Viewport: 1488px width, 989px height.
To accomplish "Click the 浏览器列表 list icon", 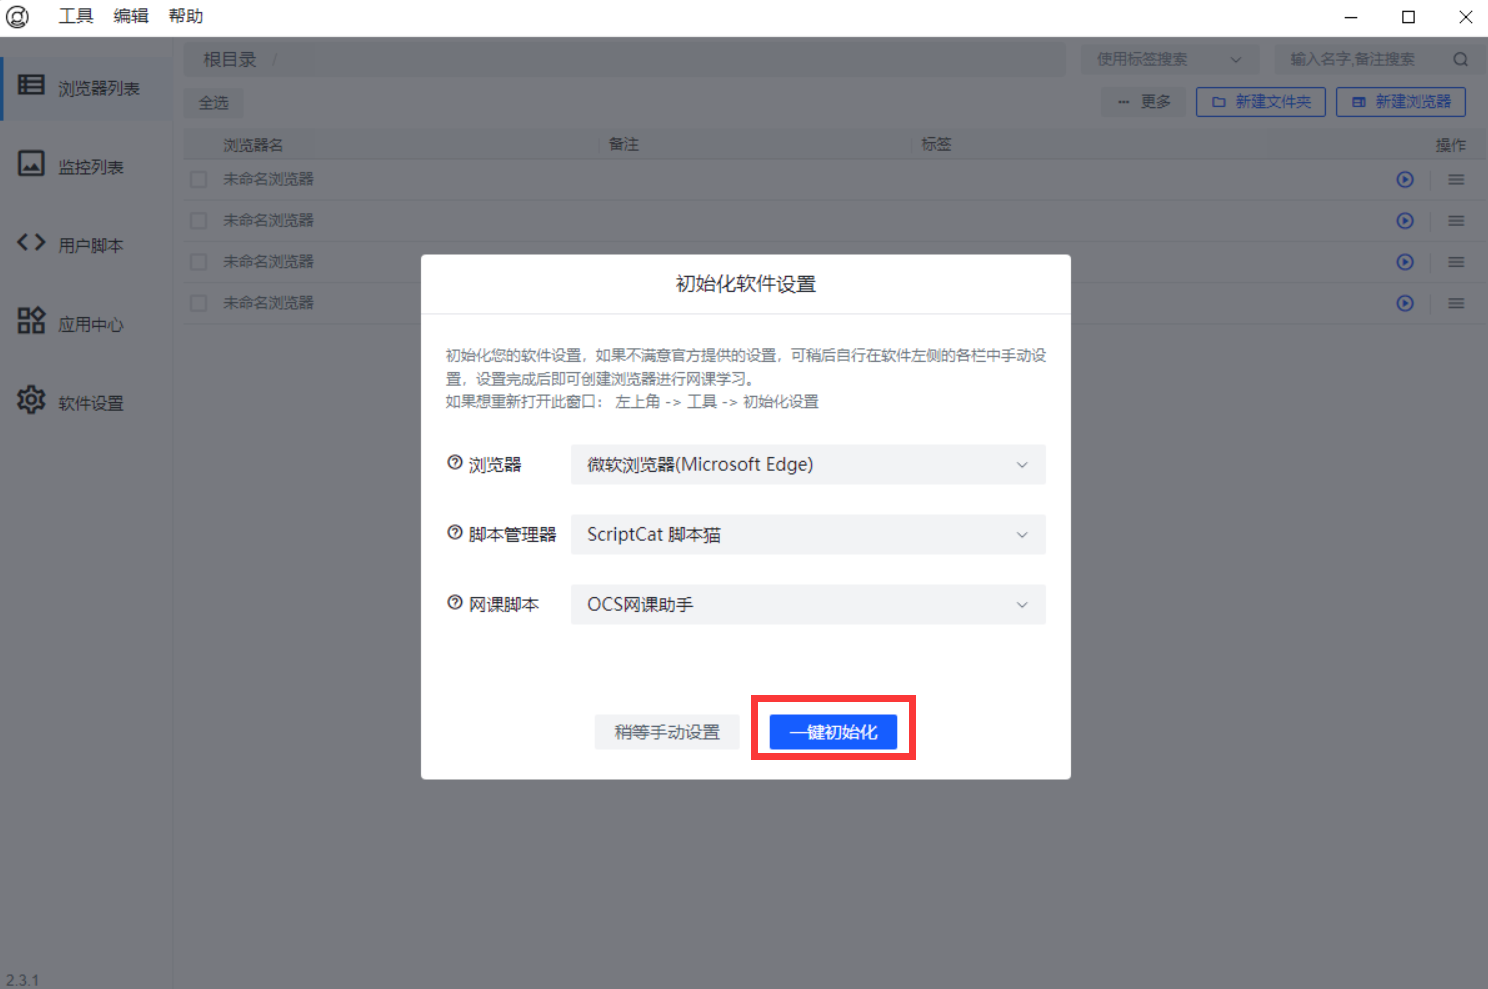I will point(31,85).
